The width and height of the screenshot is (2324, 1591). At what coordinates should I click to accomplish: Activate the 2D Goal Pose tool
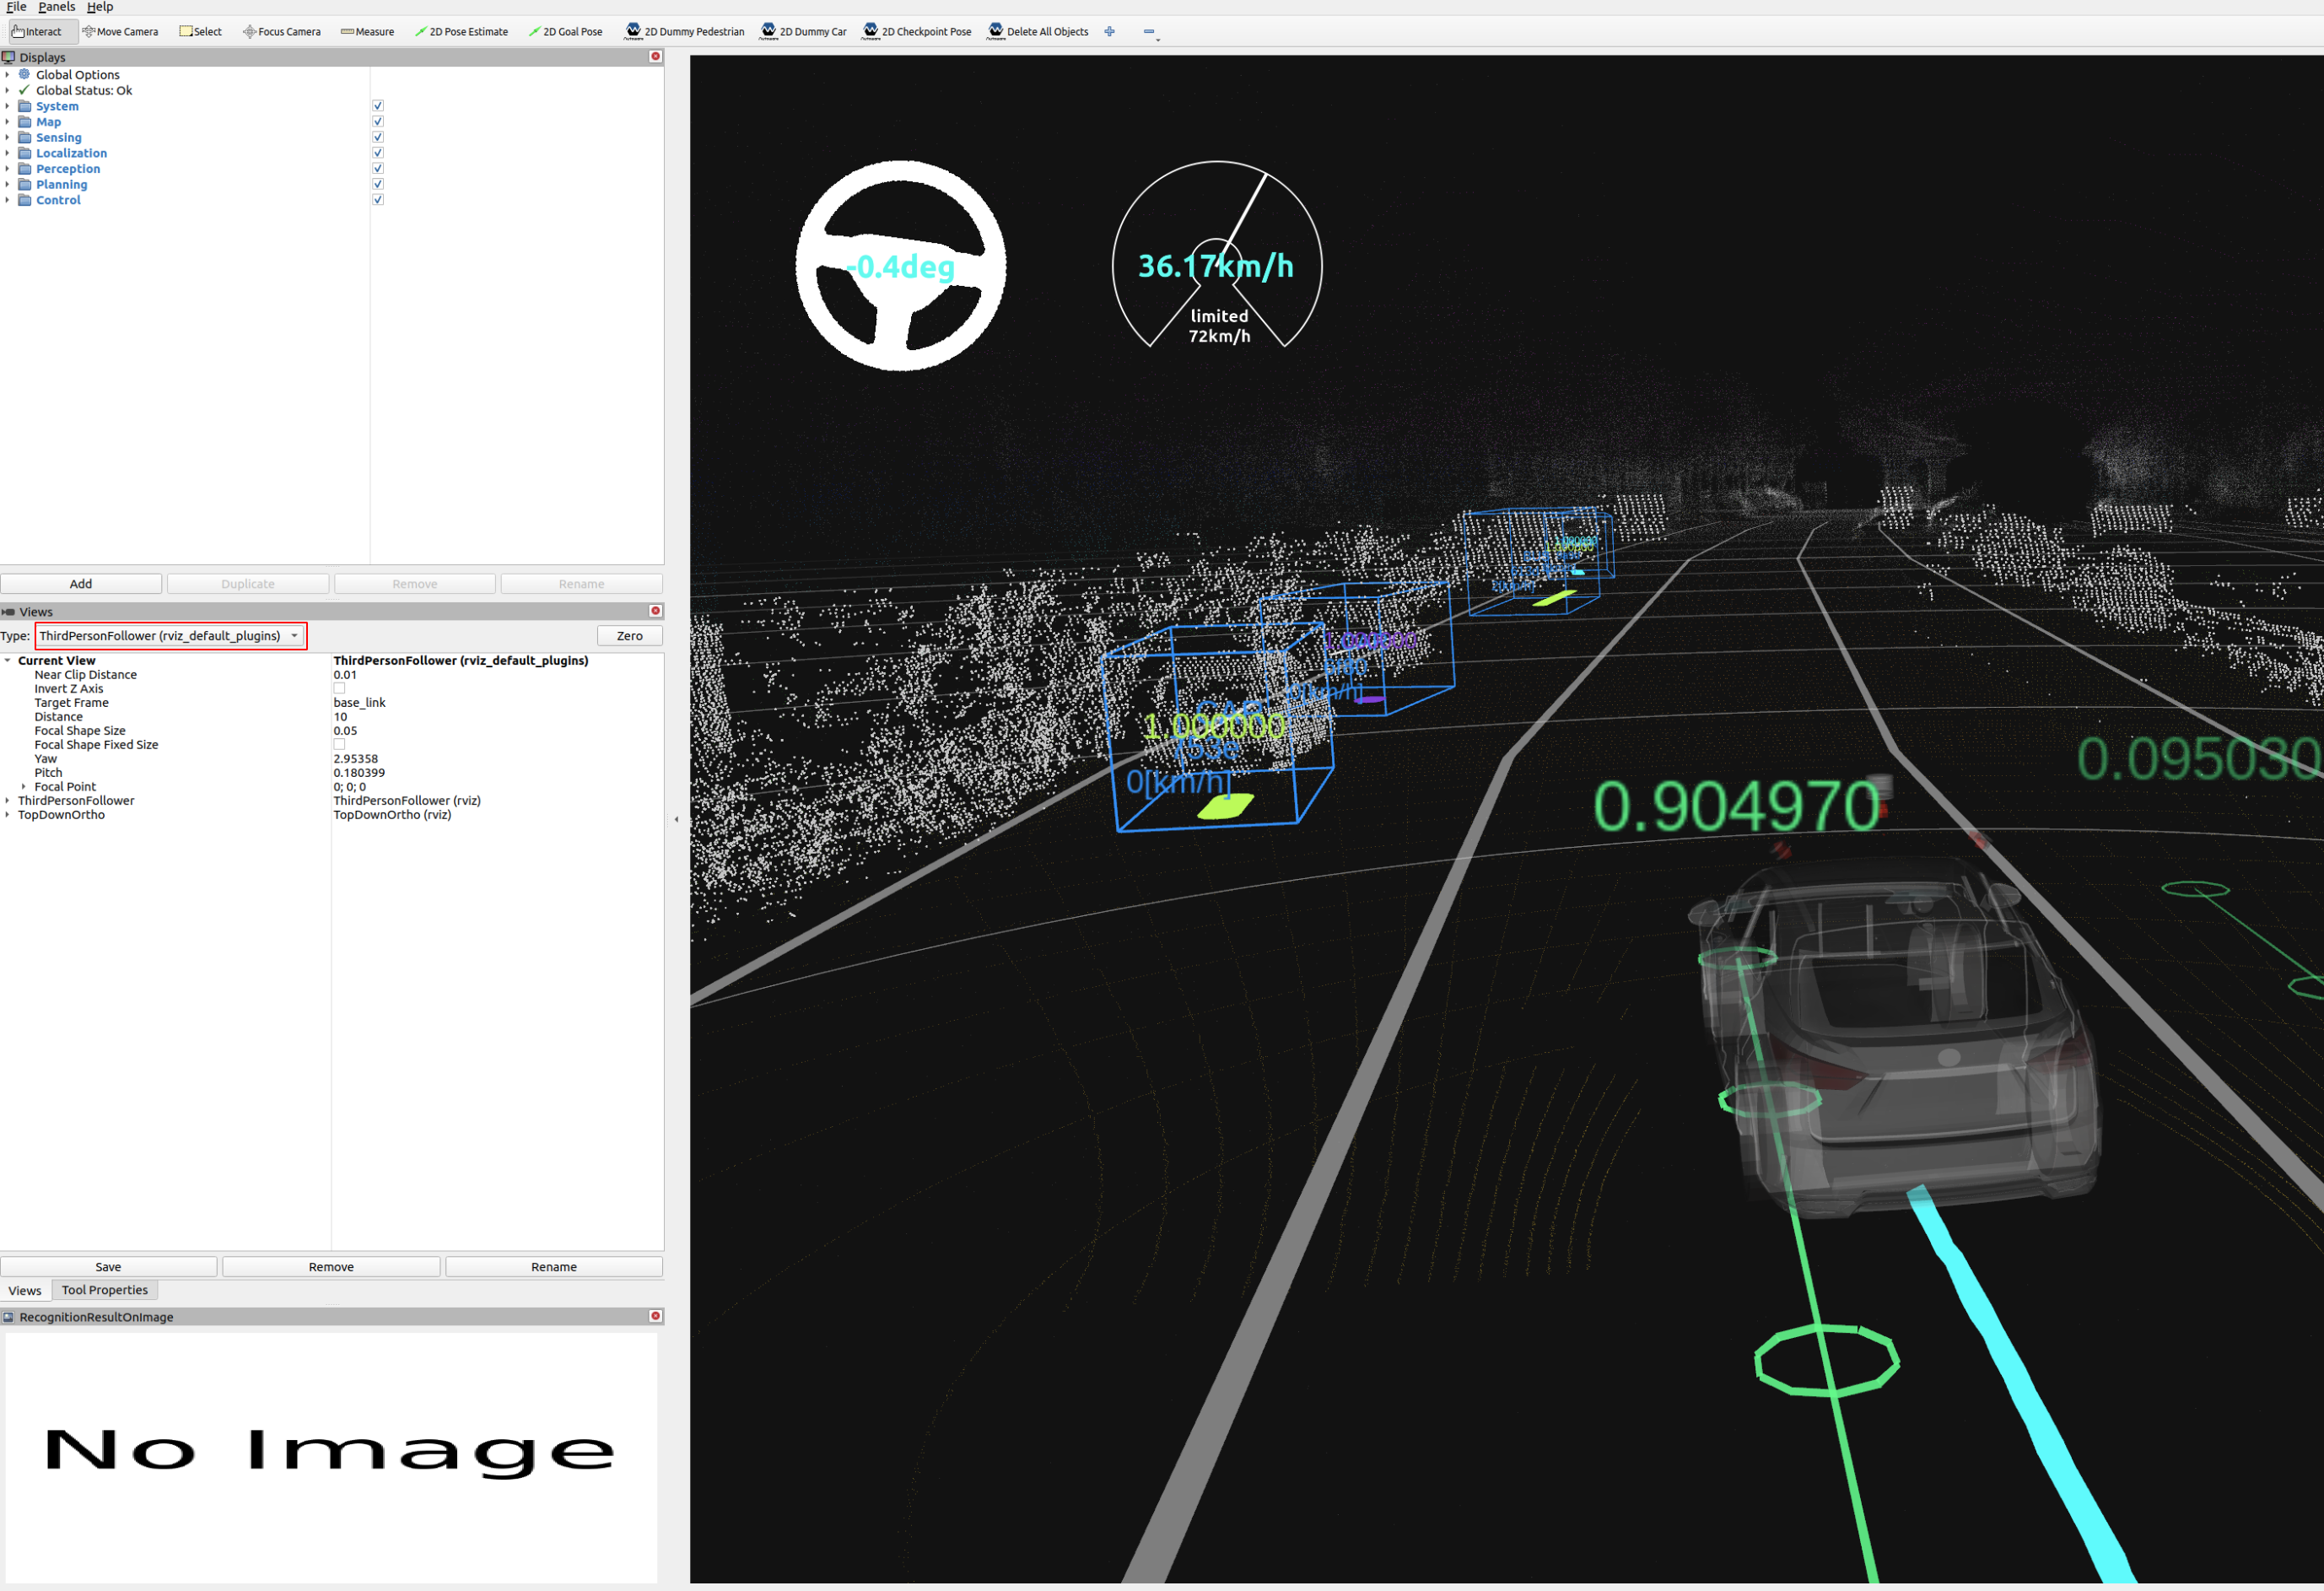click(x=565, y=31)
